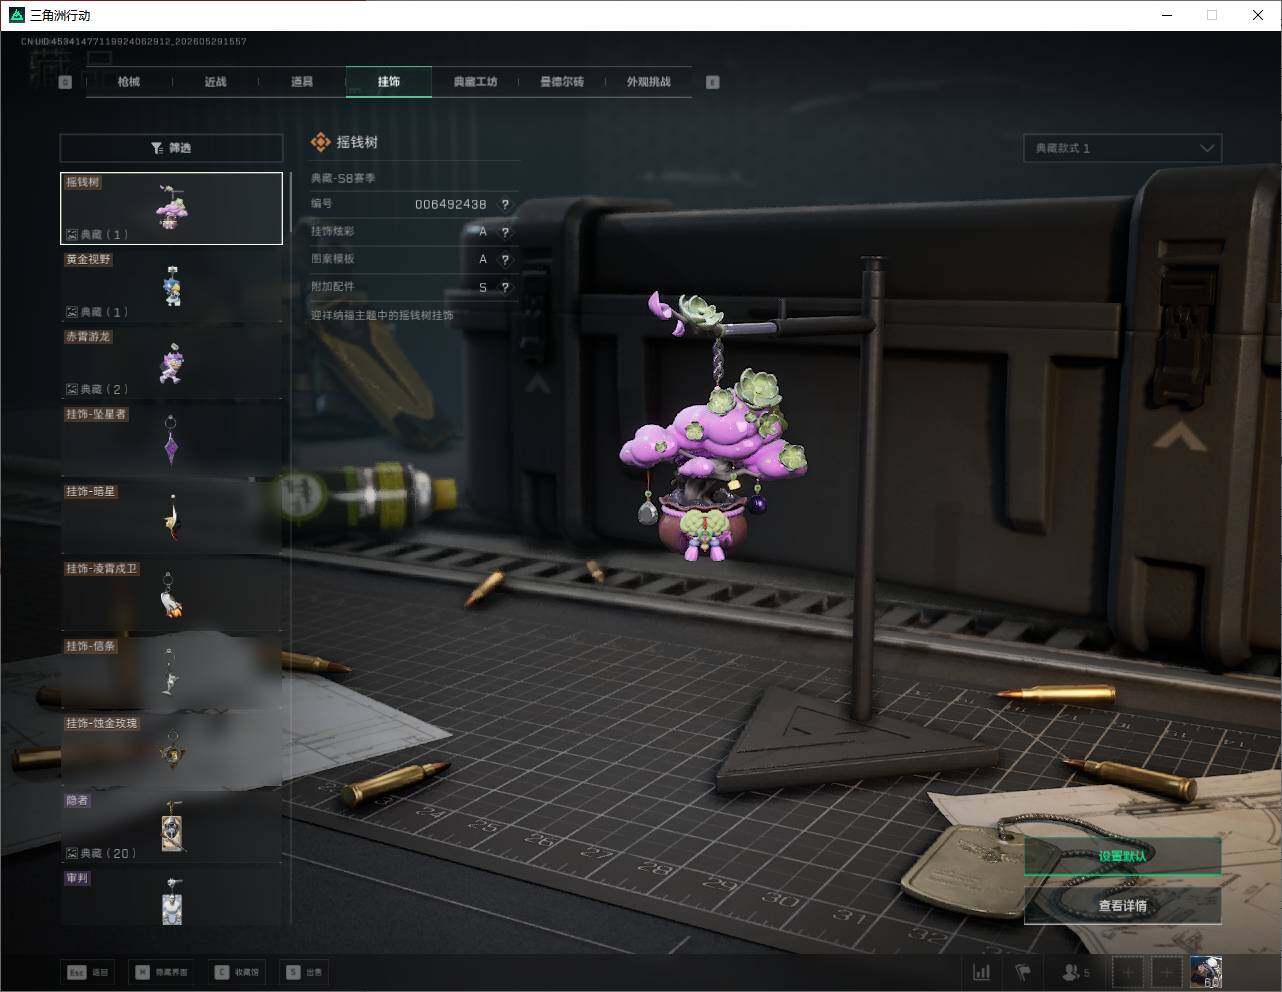Open the 典藏工坊 tab
The width and height of the screenshot is (1282, 992).
[x=475, y=82]
